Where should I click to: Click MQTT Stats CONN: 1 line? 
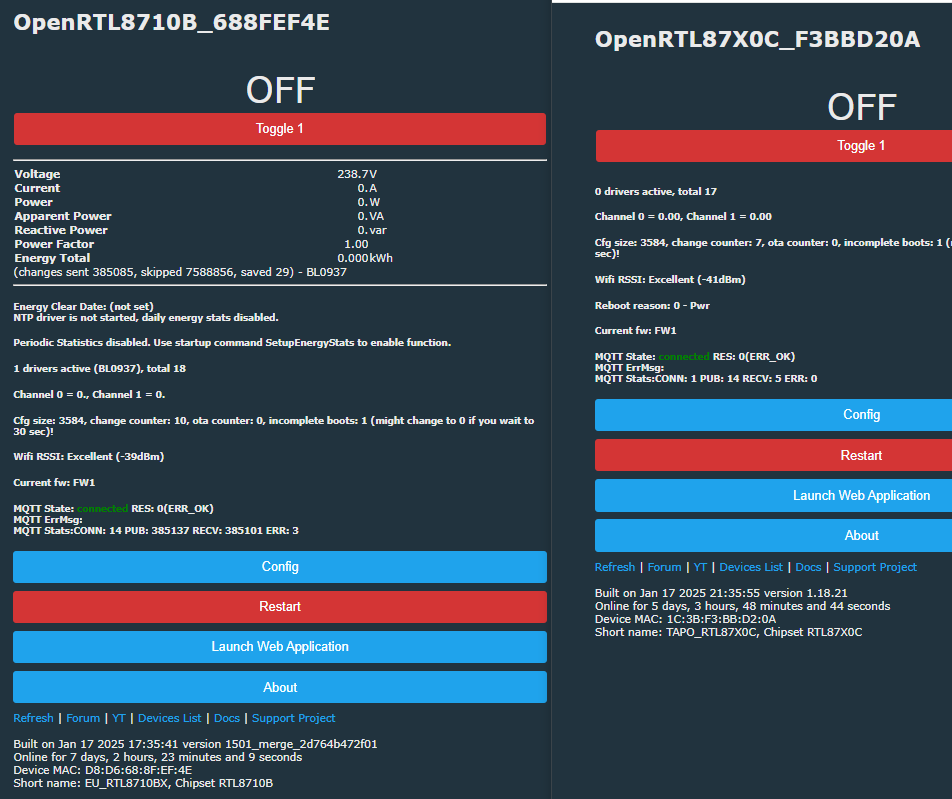click(x=706, y=379)
